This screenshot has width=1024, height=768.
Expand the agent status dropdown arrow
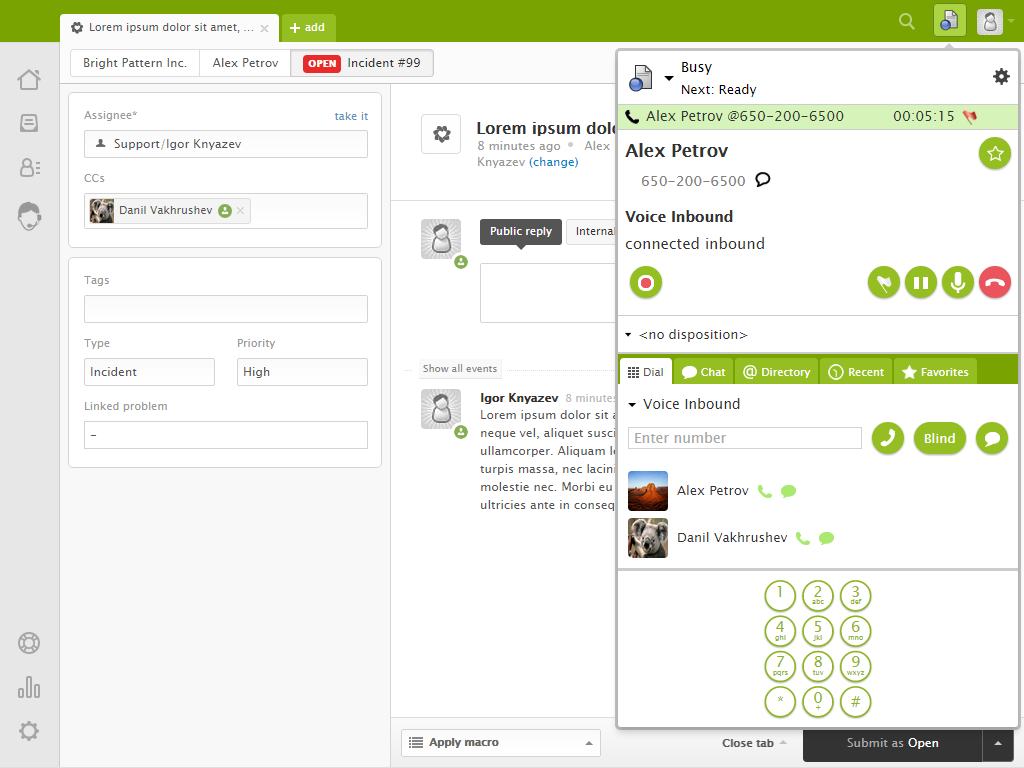click(669, 79)
